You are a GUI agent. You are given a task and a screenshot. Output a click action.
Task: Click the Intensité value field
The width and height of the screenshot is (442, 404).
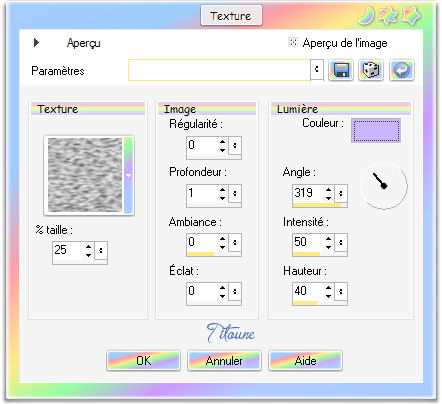pyautogui.click(x=308, y=241)
